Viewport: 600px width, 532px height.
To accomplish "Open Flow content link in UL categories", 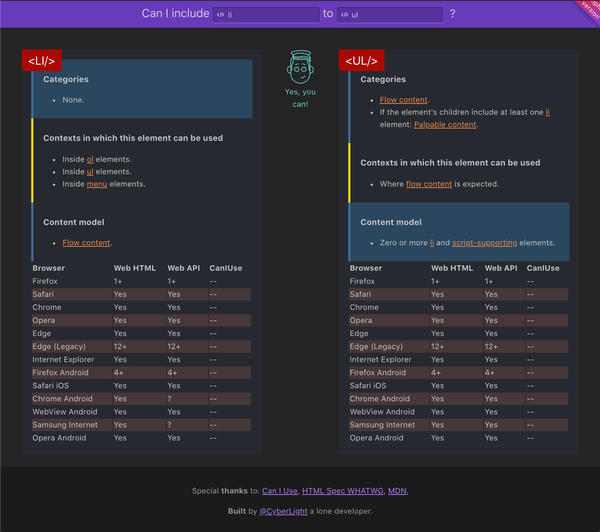I will click(403, 100).
